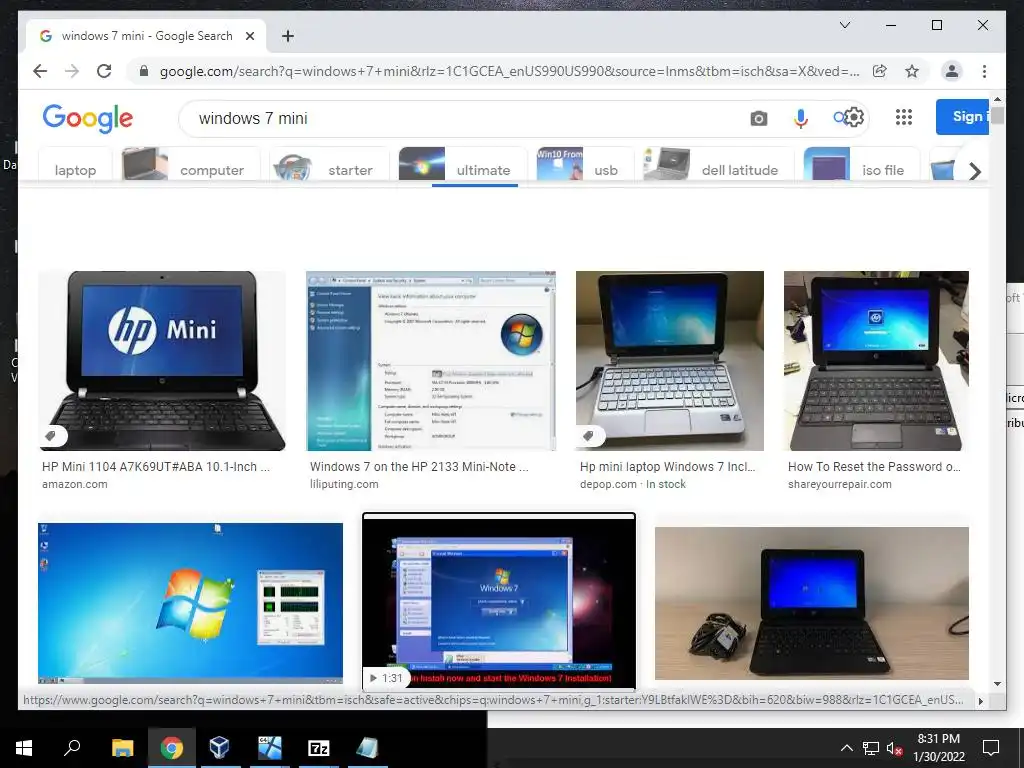Show more filter chips with right arrow
The height and width of the screenshot is (768, 1024).
pyautogui.click(x=975, y=171)
